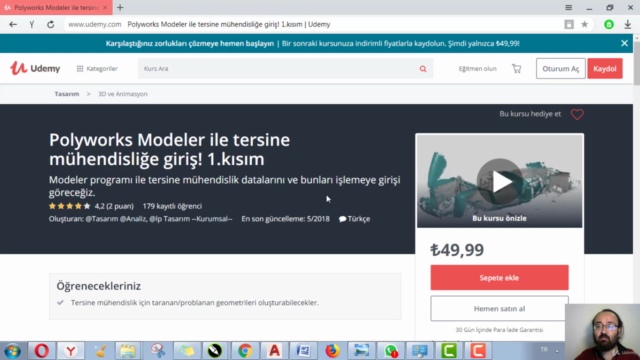Click the Udemy logo
The image size is (640, 360).
pos(35,68)
